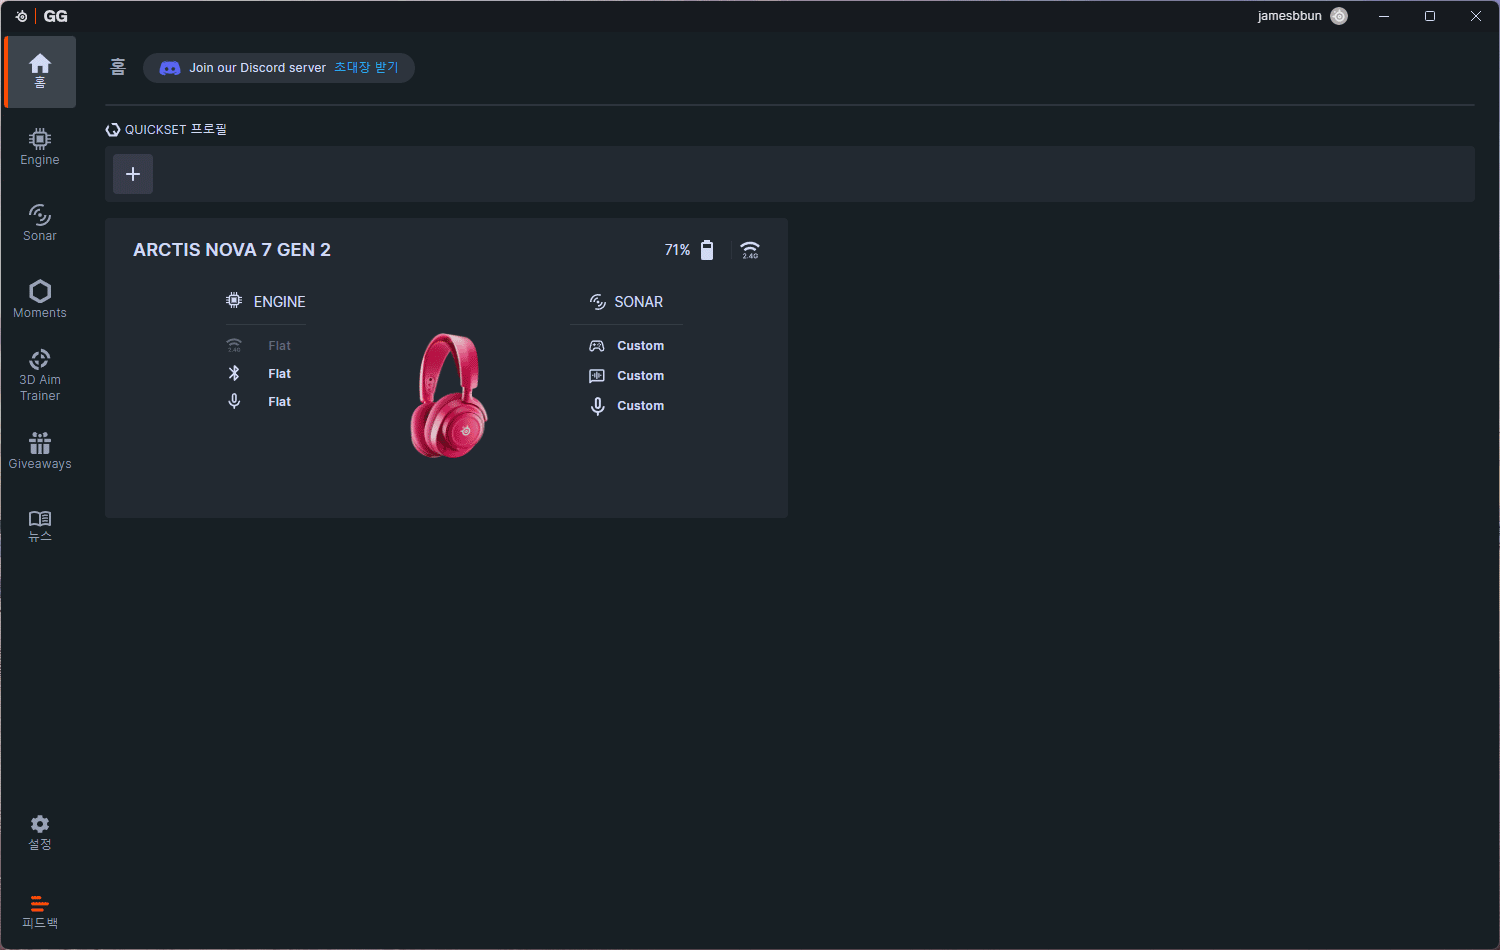The width and height of the screenshot is (1500, 950).
Task: Add a new QuickSet profile
Action: [x=133, y=174]
